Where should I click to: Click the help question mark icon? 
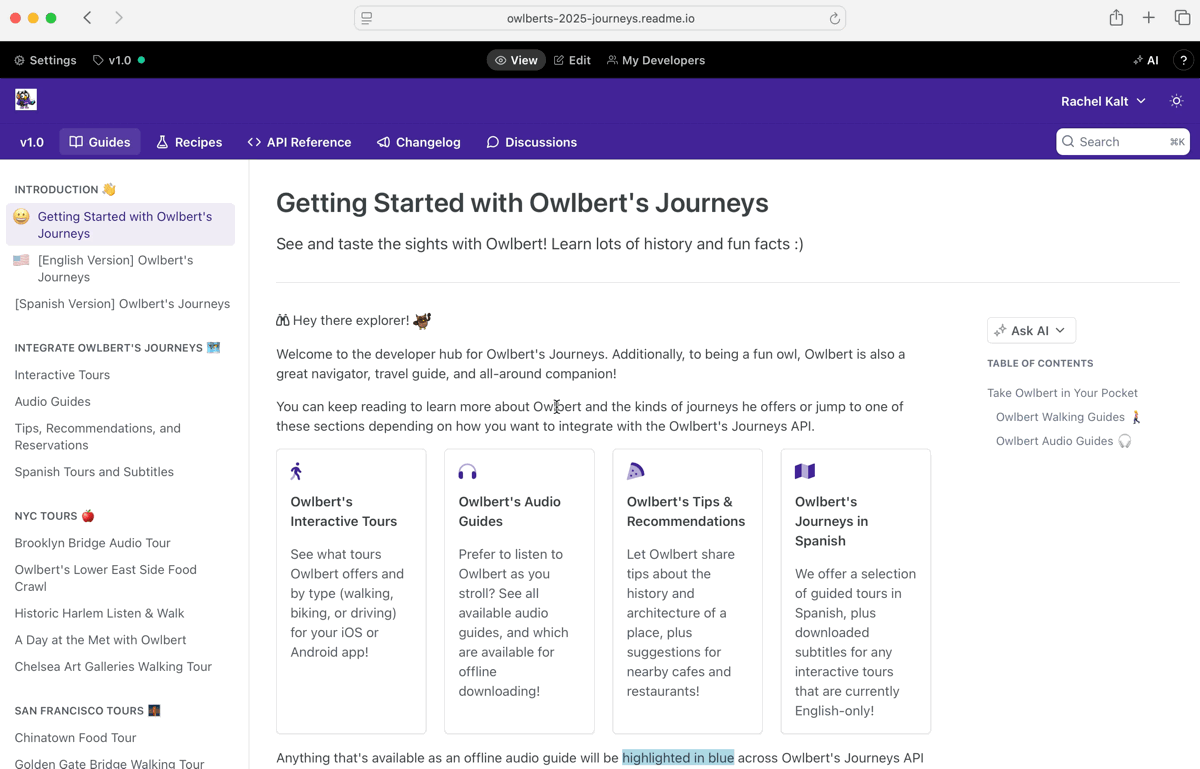pyautogui.click(x=1183, y=60)
